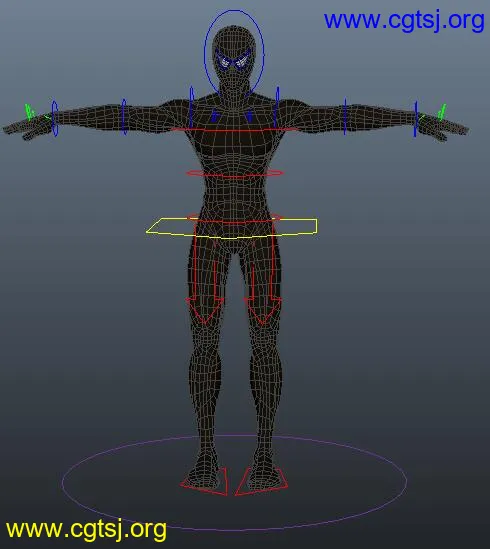
Task: Select the green finger control on screen-right hand
Action: tap(442, 111)
